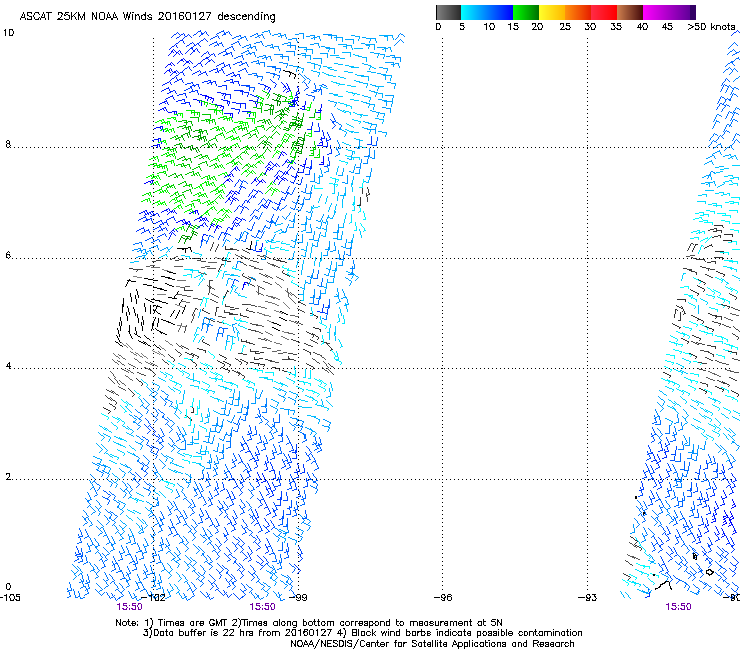Click the green 15–20 knots color segment
Image resolution: width=740 pixels, height=650 pixels.
tap(526, 12)
